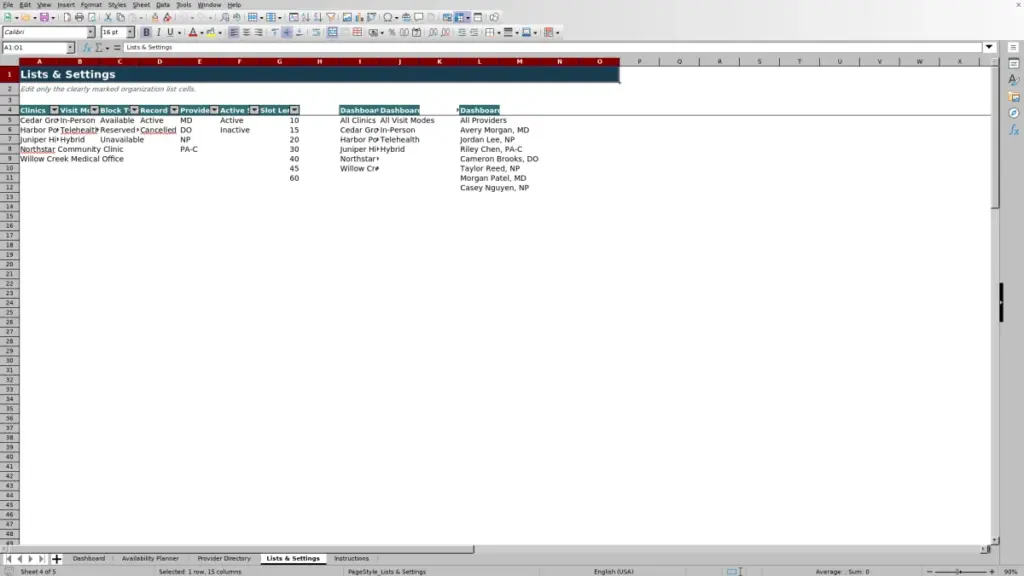Open the Data menu

click(x=163, y=5)
